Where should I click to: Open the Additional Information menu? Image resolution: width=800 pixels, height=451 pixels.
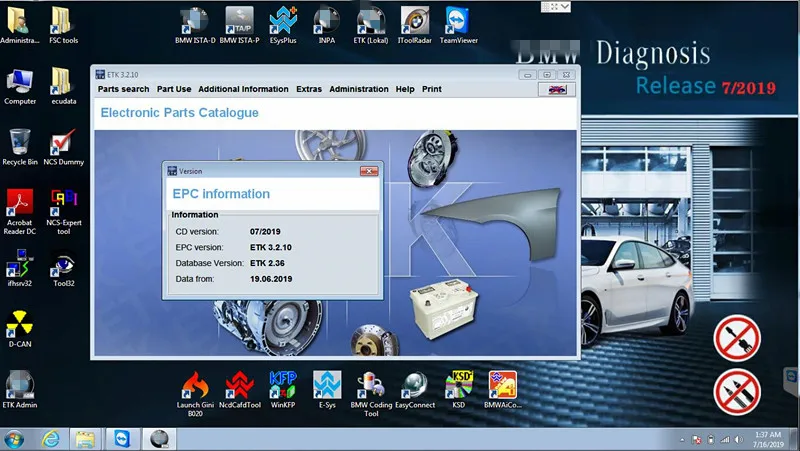tap(243, 89)
